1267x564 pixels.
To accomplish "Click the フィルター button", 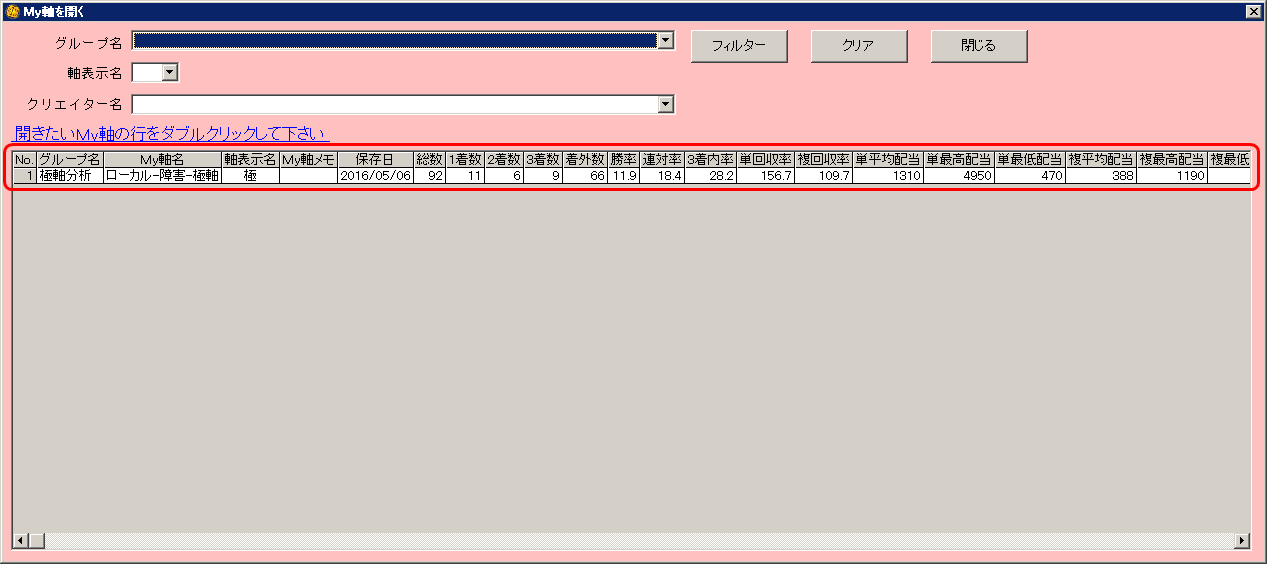I will point(739,46).
